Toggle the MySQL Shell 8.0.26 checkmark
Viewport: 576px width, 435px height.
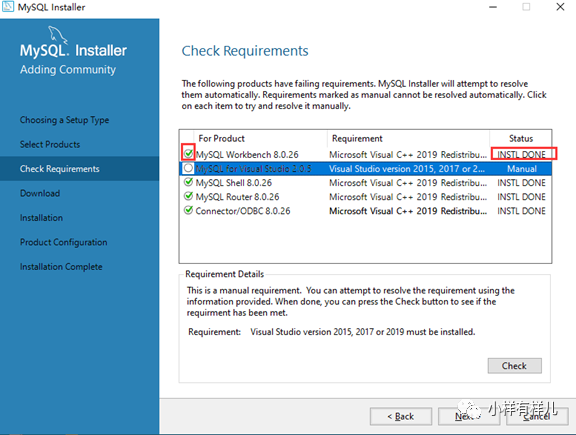click(x=188, y=182)
